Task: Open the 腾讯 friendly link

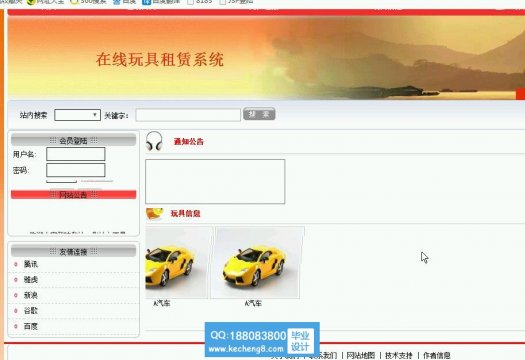Action: coord(30,264)
